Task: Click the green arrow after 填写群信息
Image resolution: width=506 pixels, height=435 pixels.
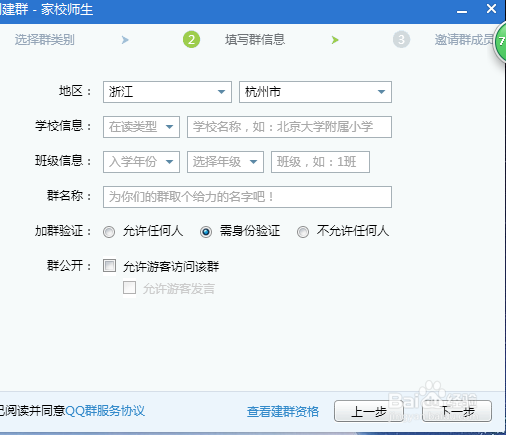Action: [335, 40]
